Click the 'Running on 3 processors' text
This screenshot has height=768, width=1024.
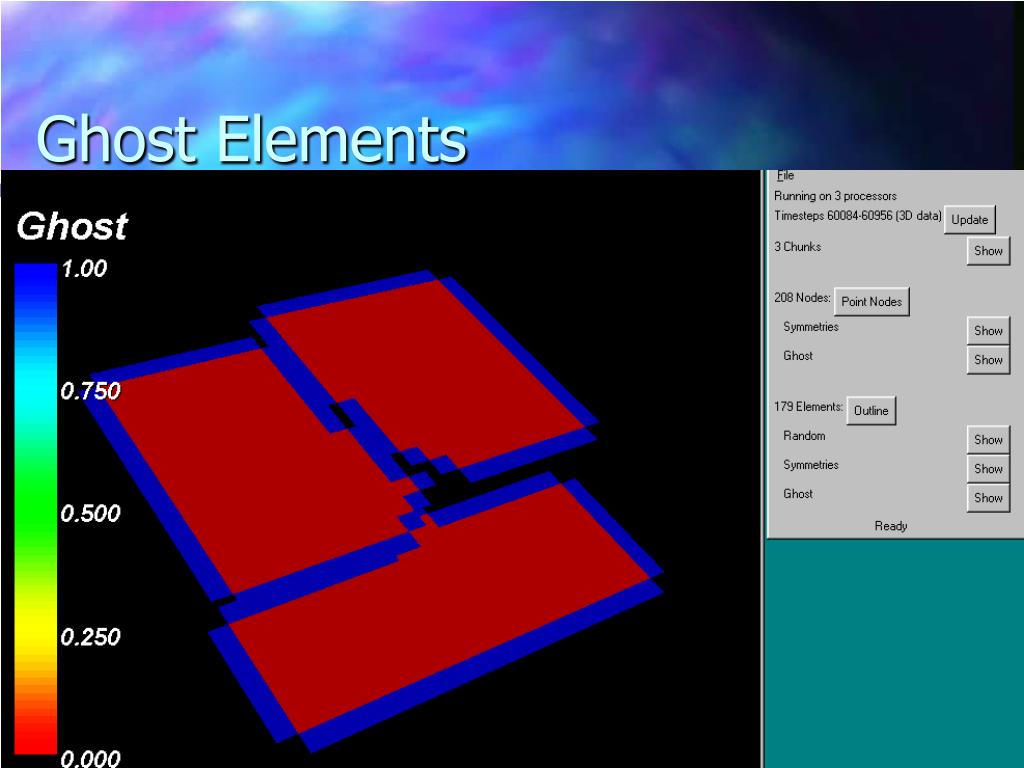pyautogui.click(x=835, y=196)
